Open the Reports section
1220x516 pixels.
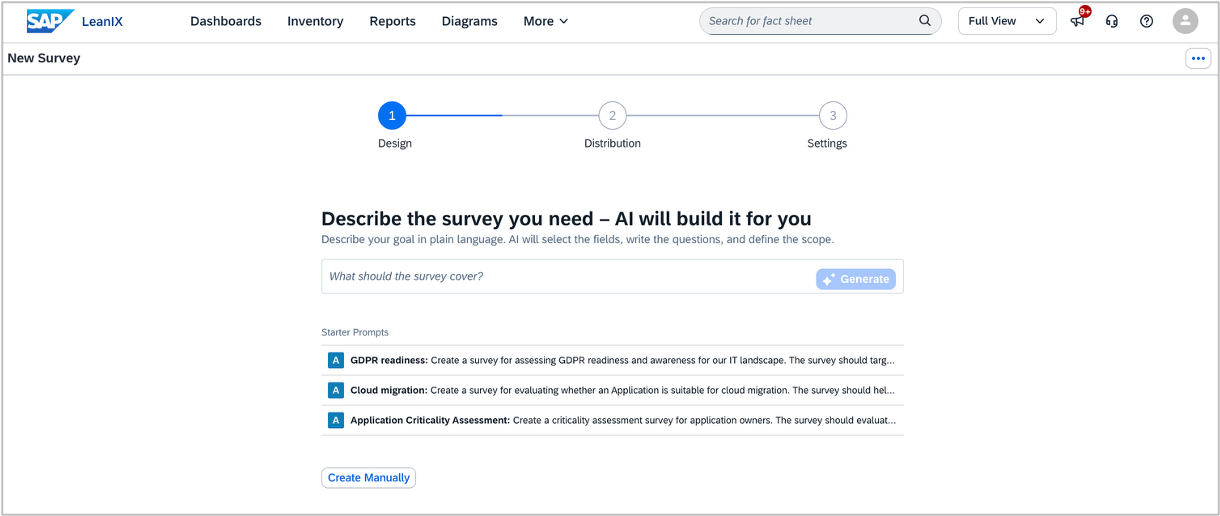pyautogui.click(x=392, y=21)
